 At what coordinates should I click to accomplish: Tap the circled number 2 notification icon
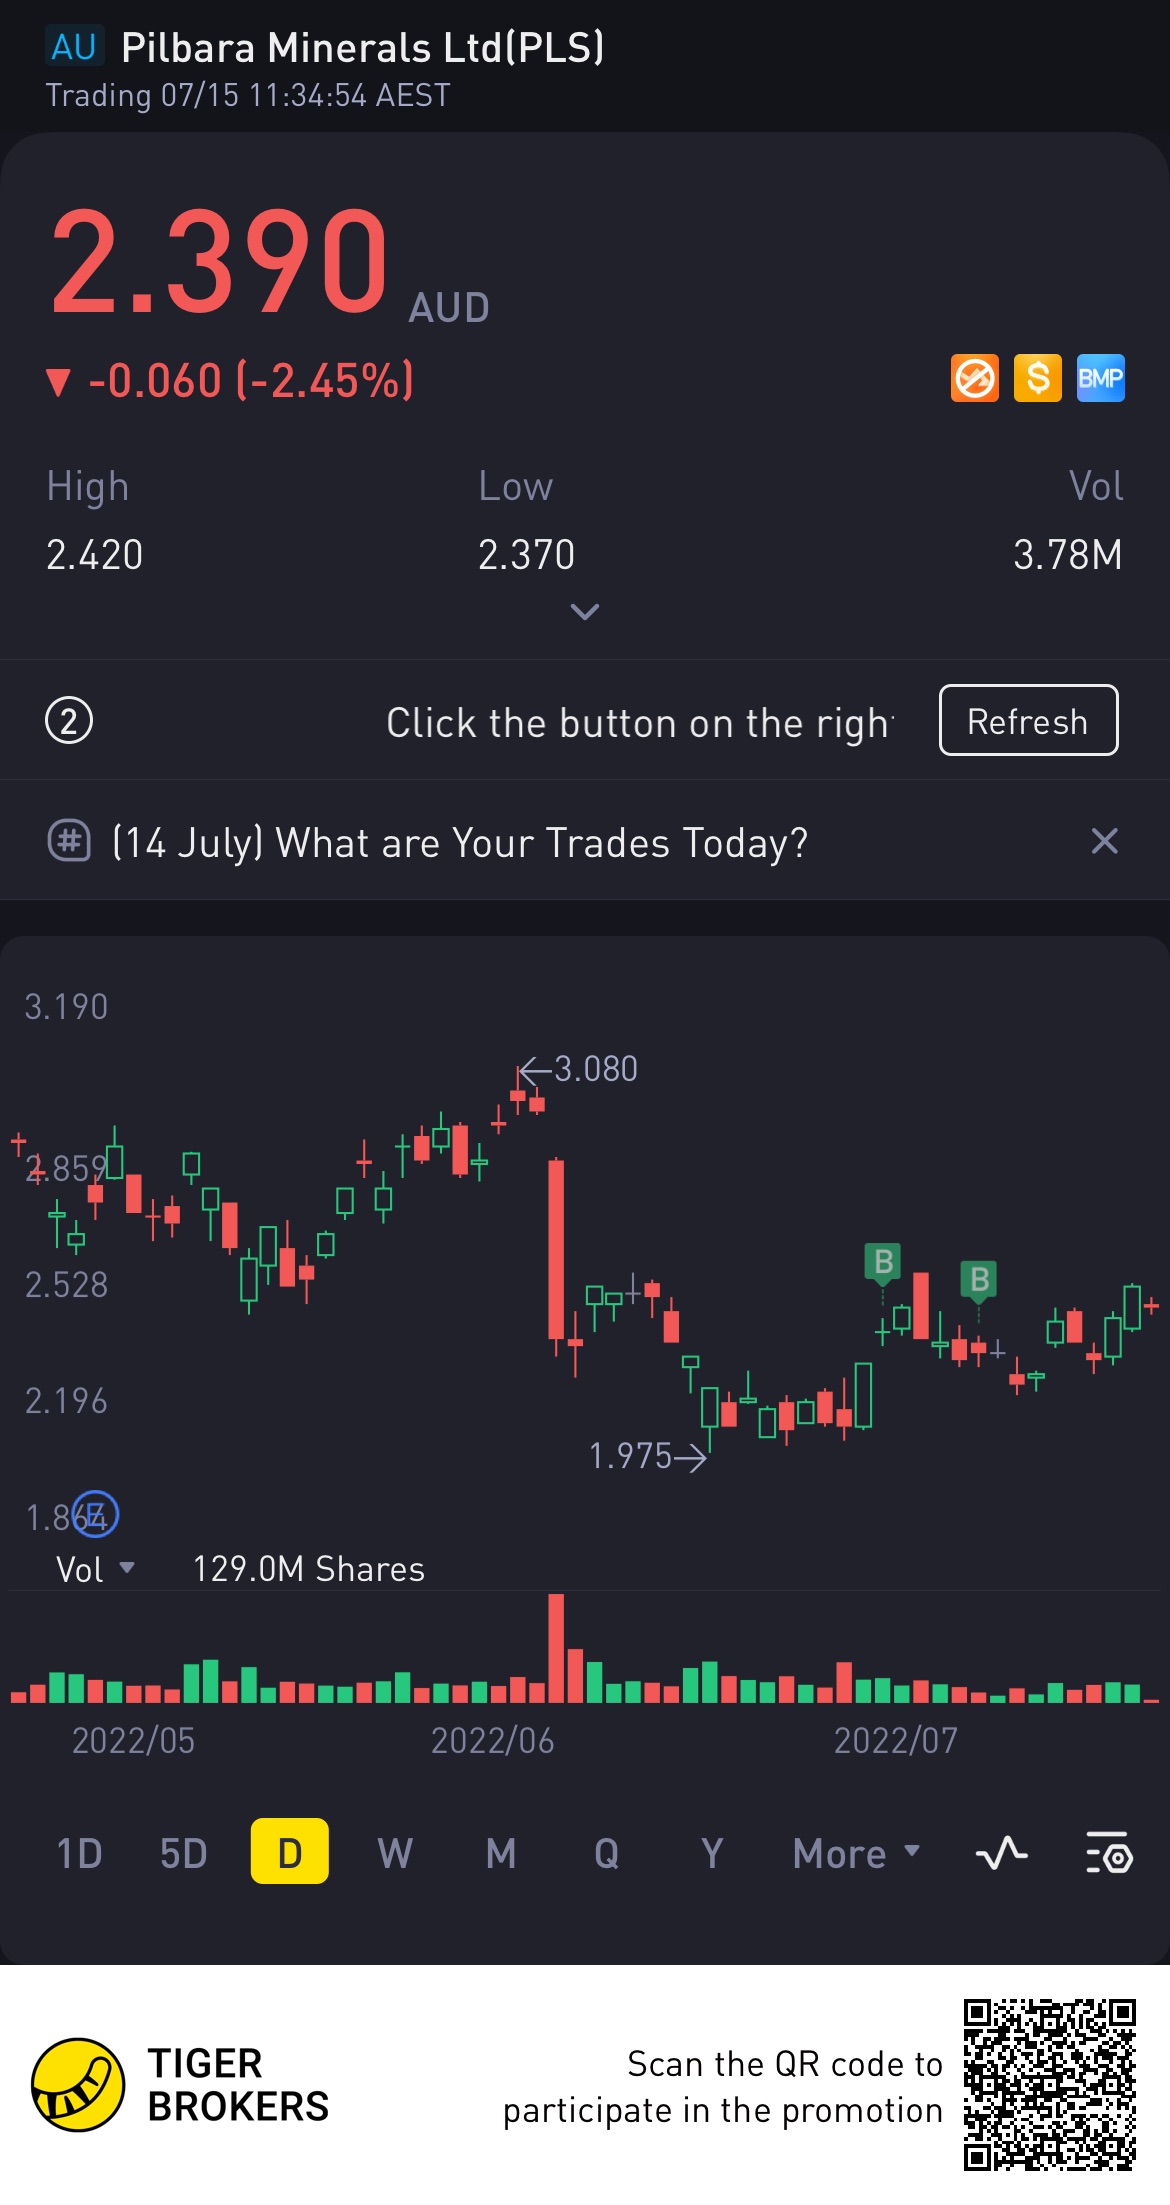pos(69,721)
